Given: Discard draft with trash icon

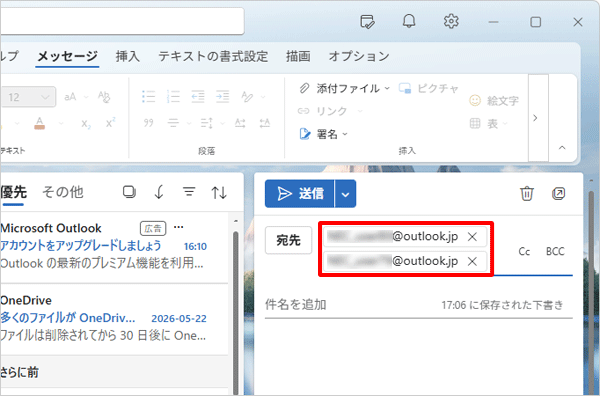Looking at the screenshot, I should pyautogui.click(x=527, y=193).
